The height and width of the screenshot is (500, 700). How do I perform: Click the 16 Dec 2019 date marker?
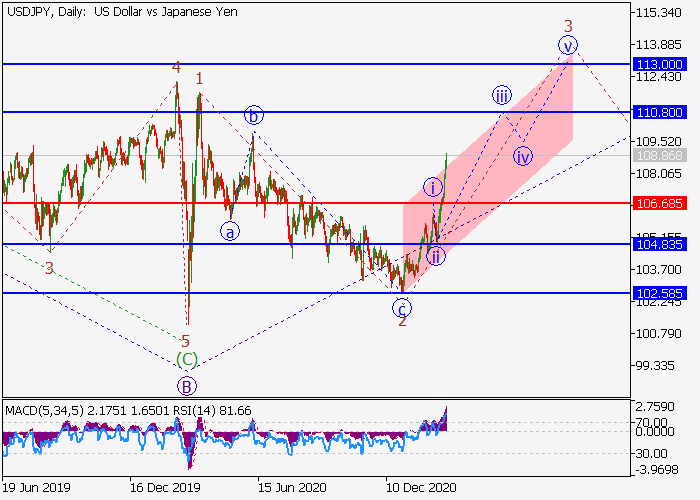[165, 487]
